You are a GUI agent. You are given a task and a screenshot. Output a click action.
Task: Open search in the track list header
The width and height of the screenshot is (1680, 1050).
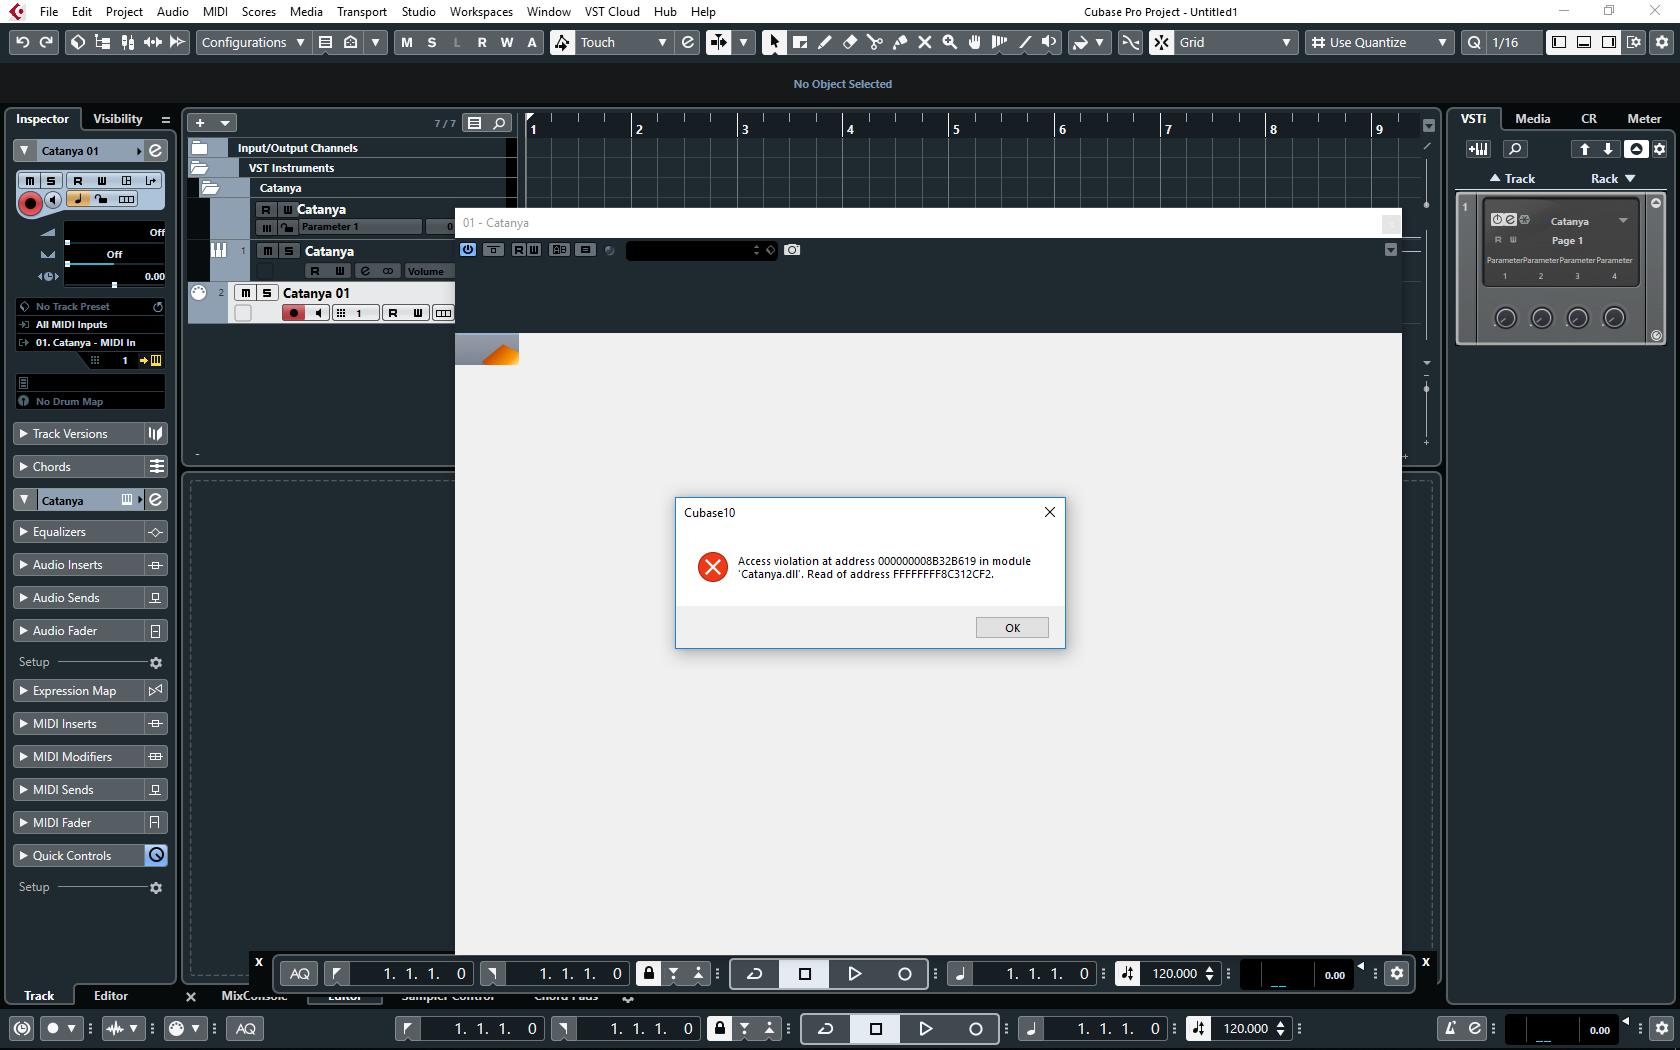coord(499,123)
